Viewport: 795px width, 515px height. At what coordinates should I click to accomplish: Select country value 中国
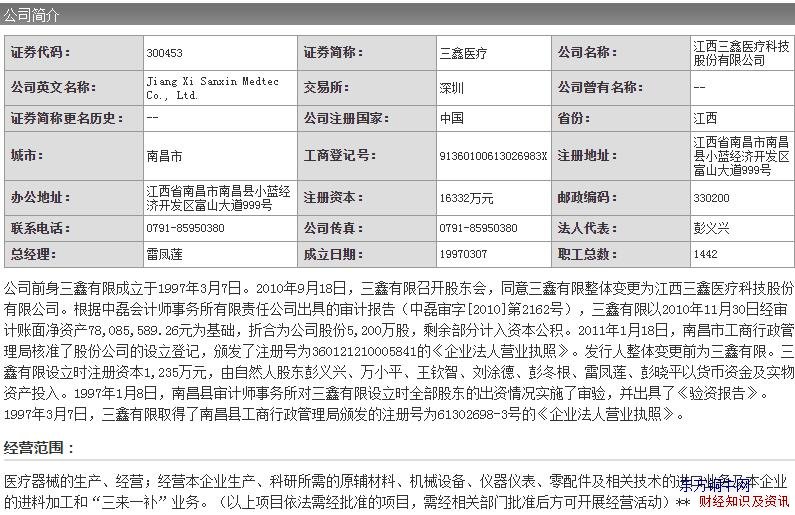pyautogui.click(x=451, y=119)
